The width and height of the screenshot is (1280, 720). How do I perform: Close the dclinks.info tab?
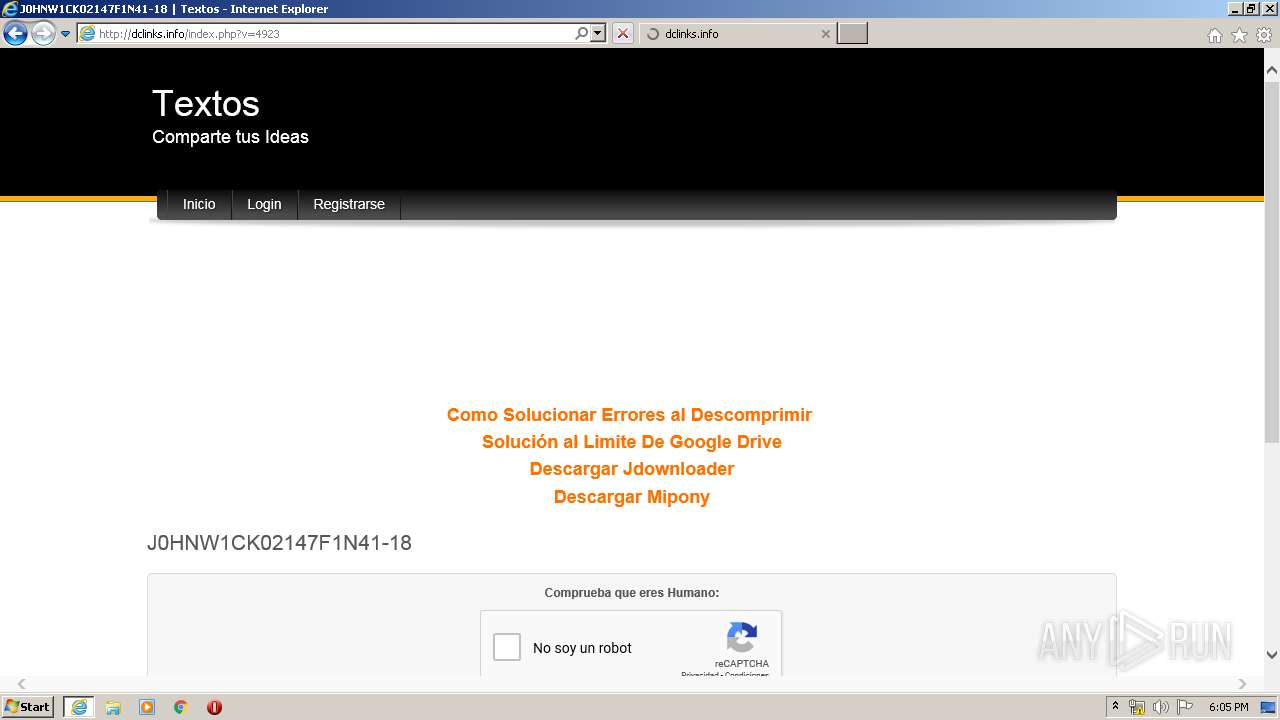click(x=825, y=34)
